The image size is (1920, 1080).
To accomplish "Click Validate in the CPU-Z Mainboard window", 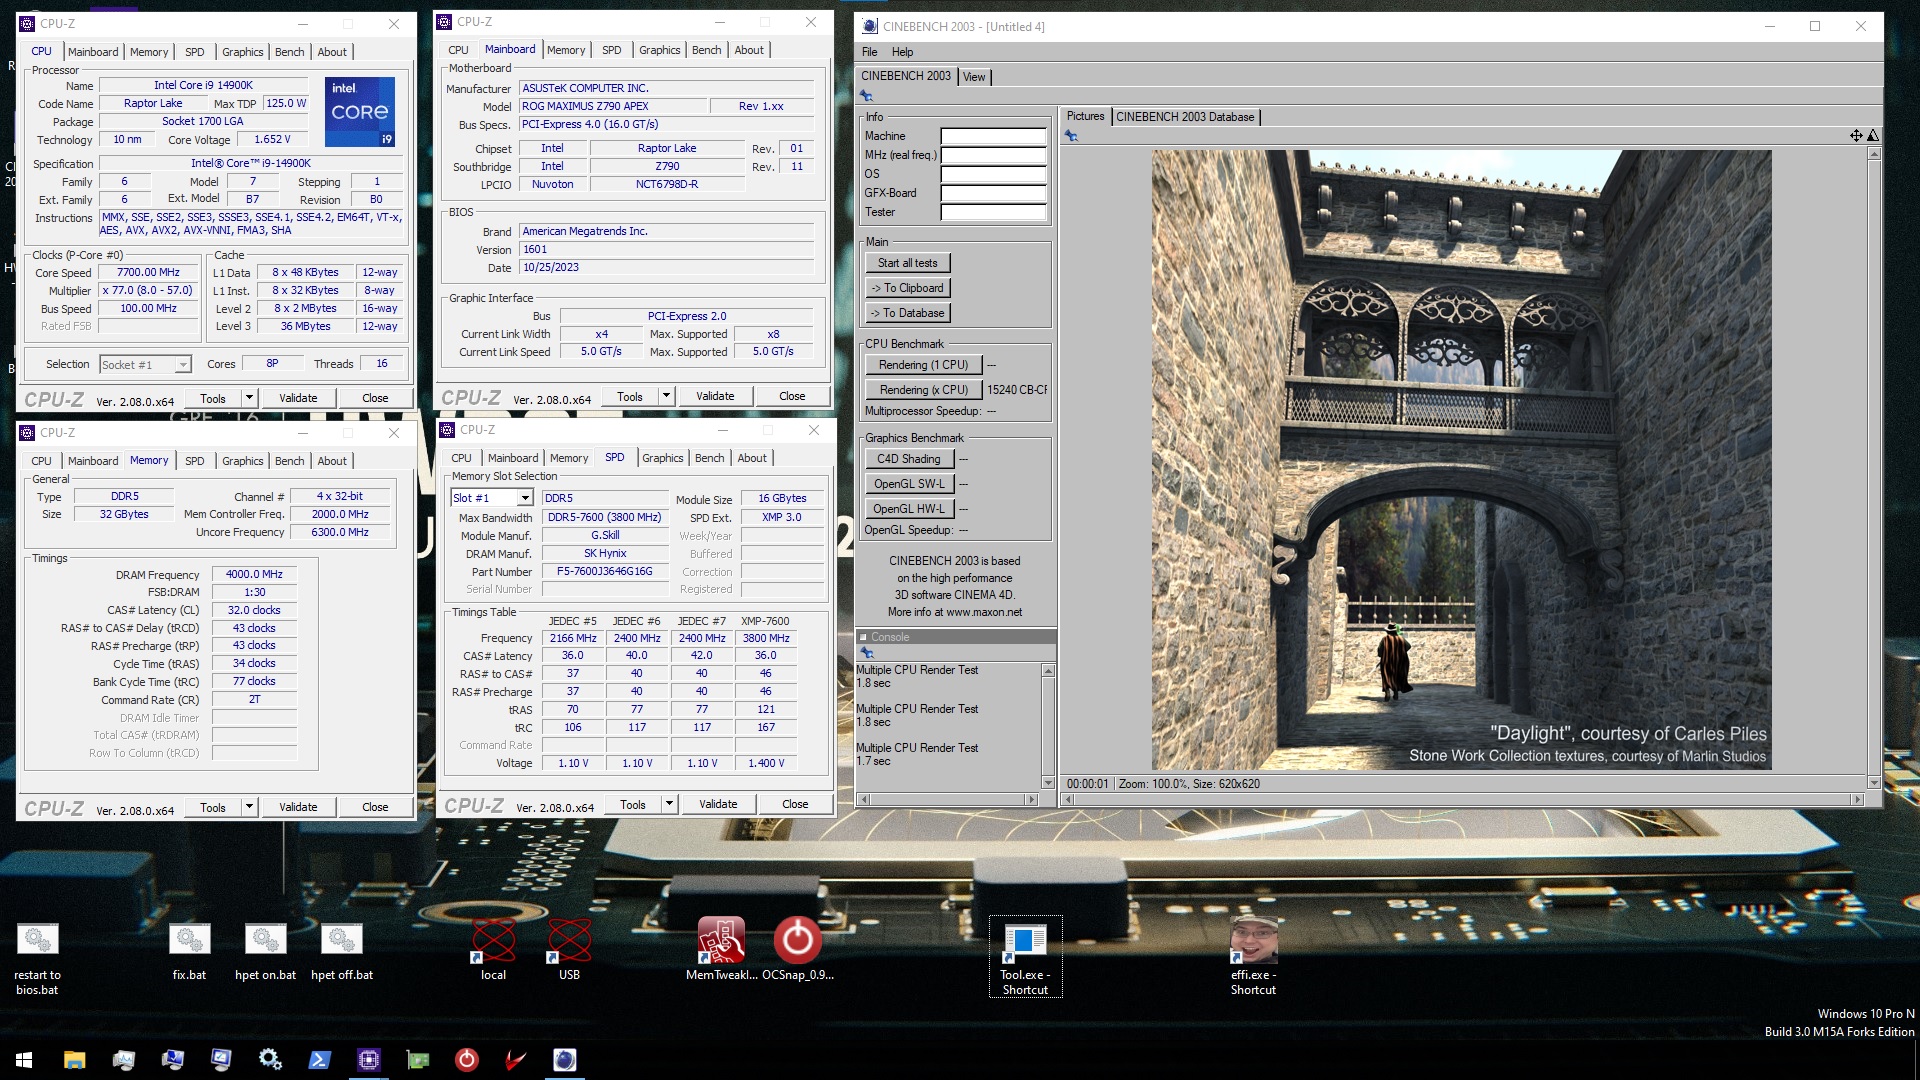I will click(715, 396).
